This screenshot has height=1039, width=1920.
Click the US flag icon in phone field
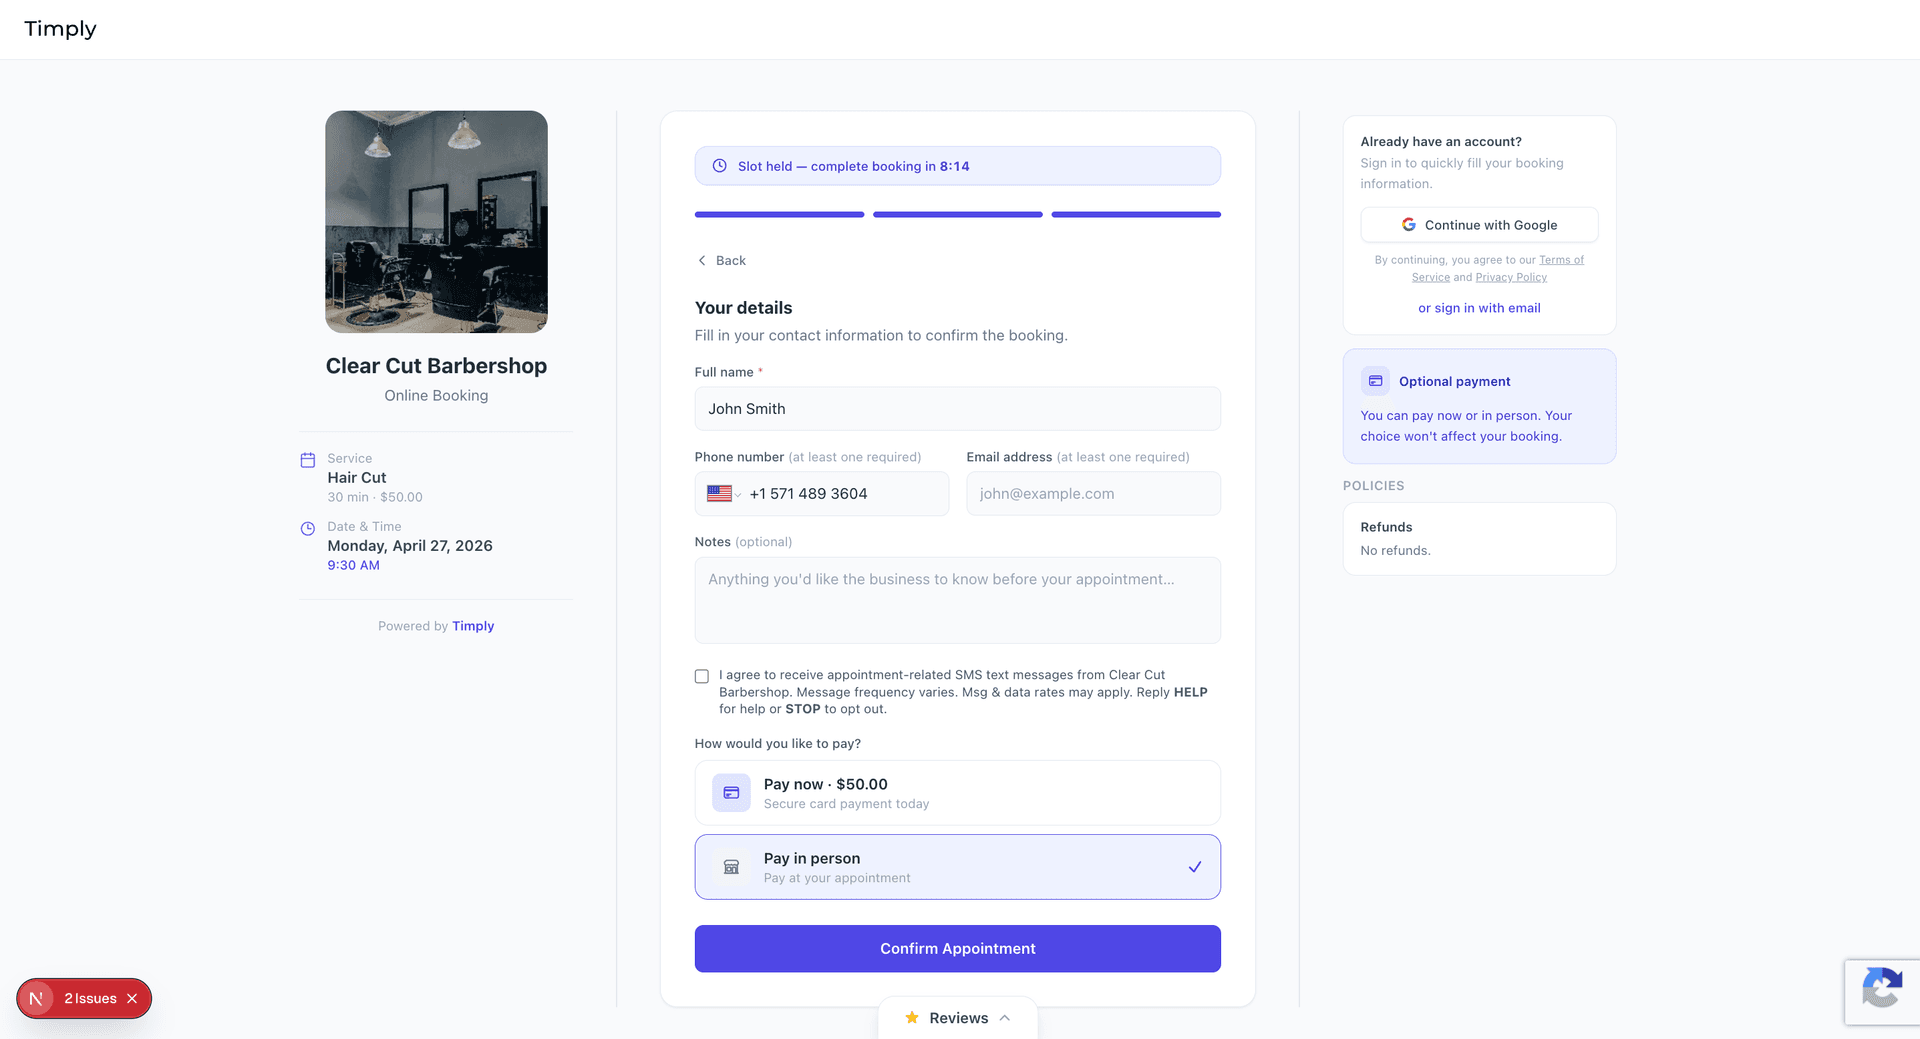pyautogui.click(x=719, y=493)
